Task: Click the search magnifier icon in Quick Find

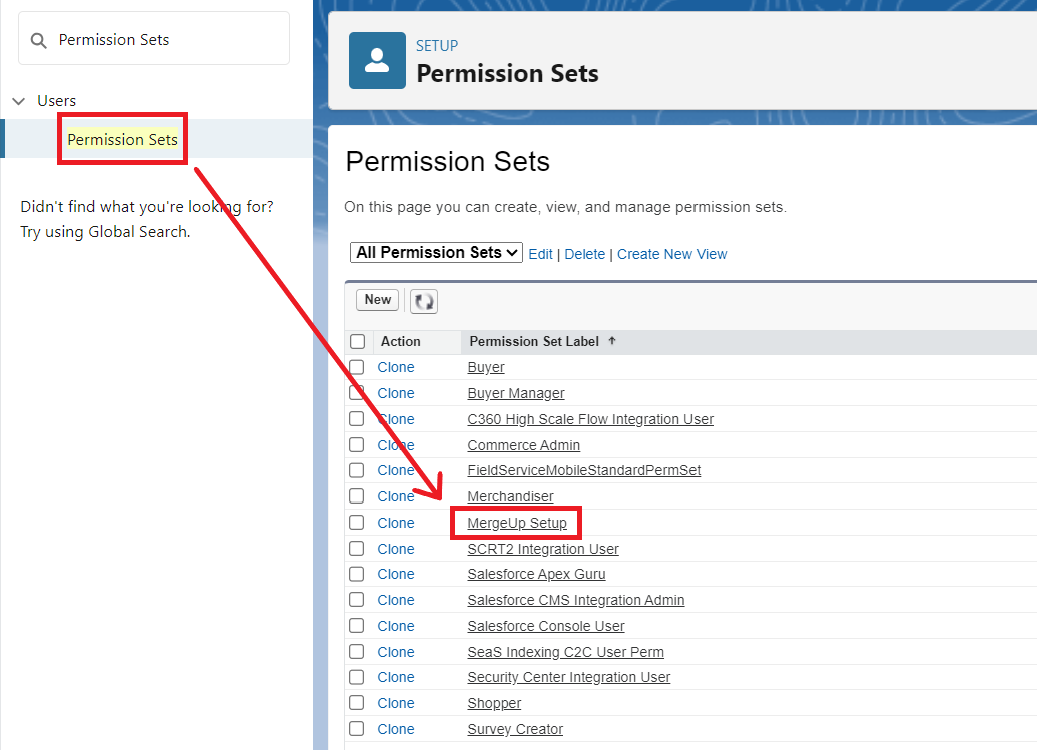Action: click(x=38, y=40)
